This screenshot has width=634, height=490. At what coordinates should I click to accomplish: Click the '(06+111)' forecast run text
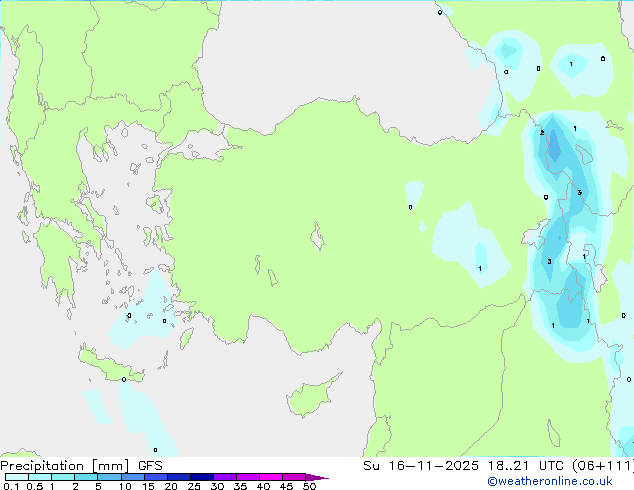(603, 466)
